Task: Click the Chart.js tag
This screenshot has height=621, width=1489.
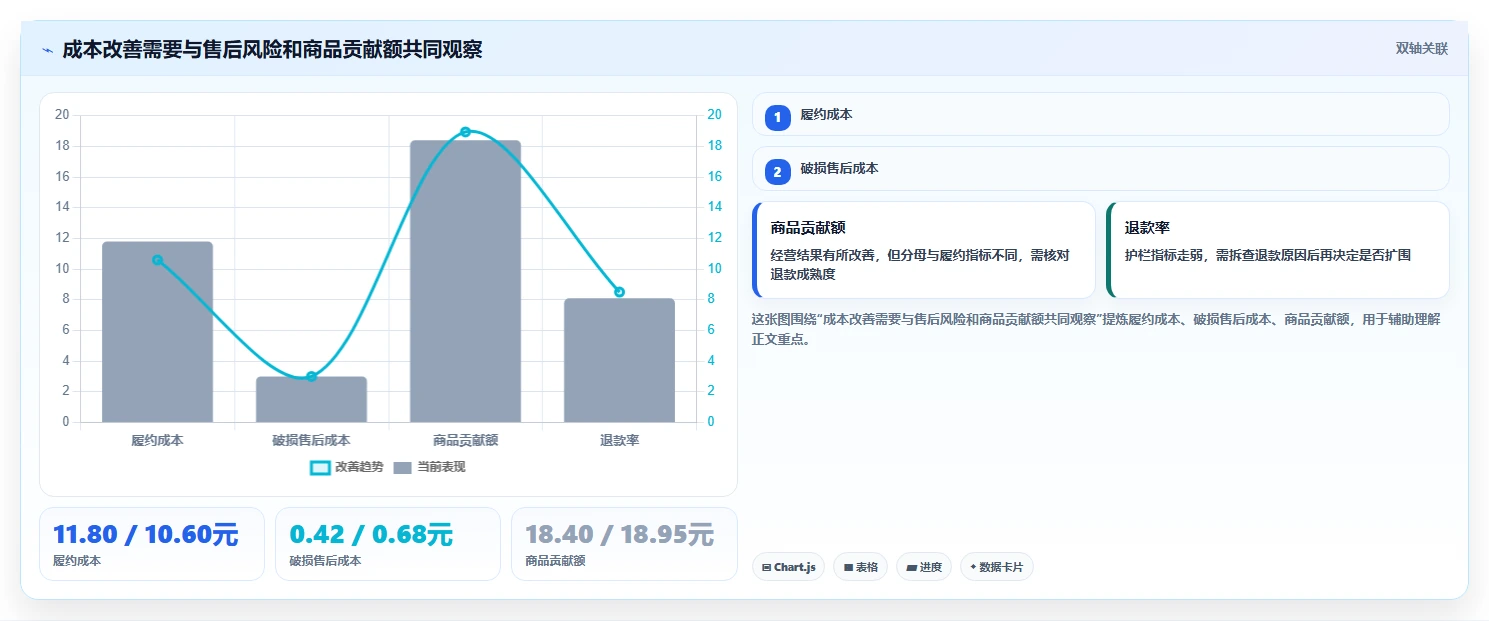Action: 788,567
